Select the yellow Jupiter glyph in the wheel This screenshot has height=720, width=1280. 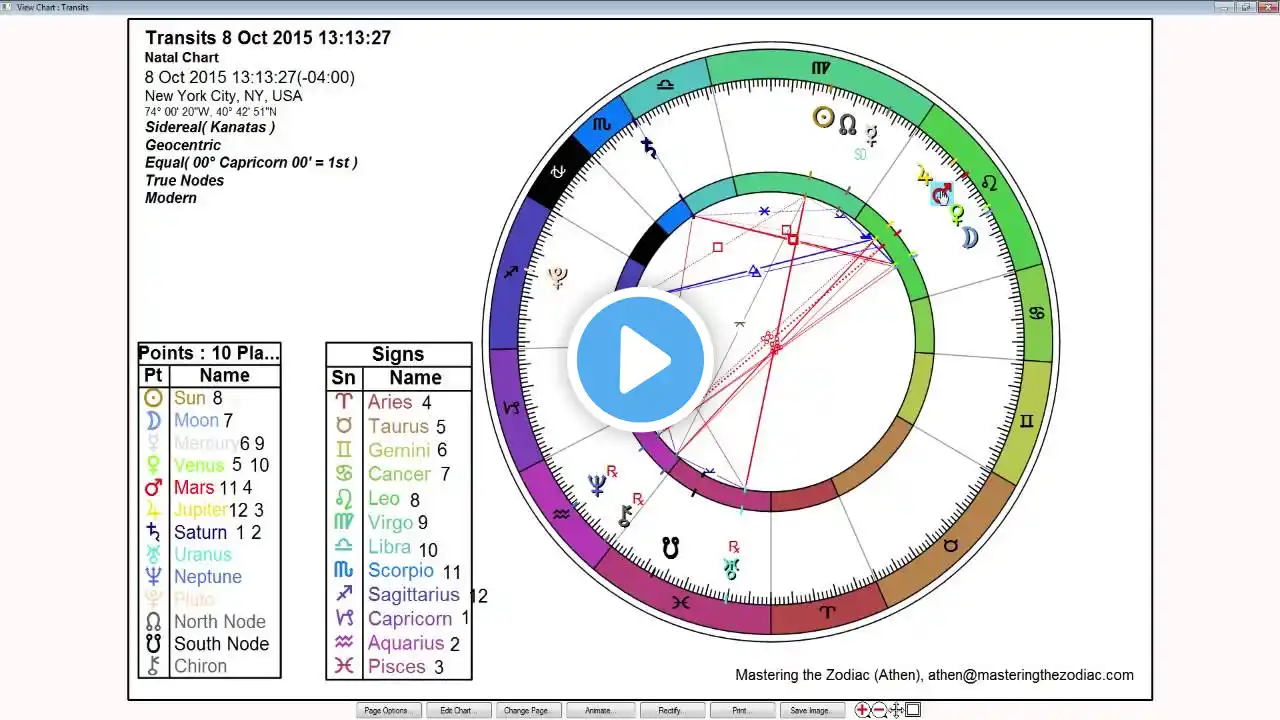click(x=924, y=175)
